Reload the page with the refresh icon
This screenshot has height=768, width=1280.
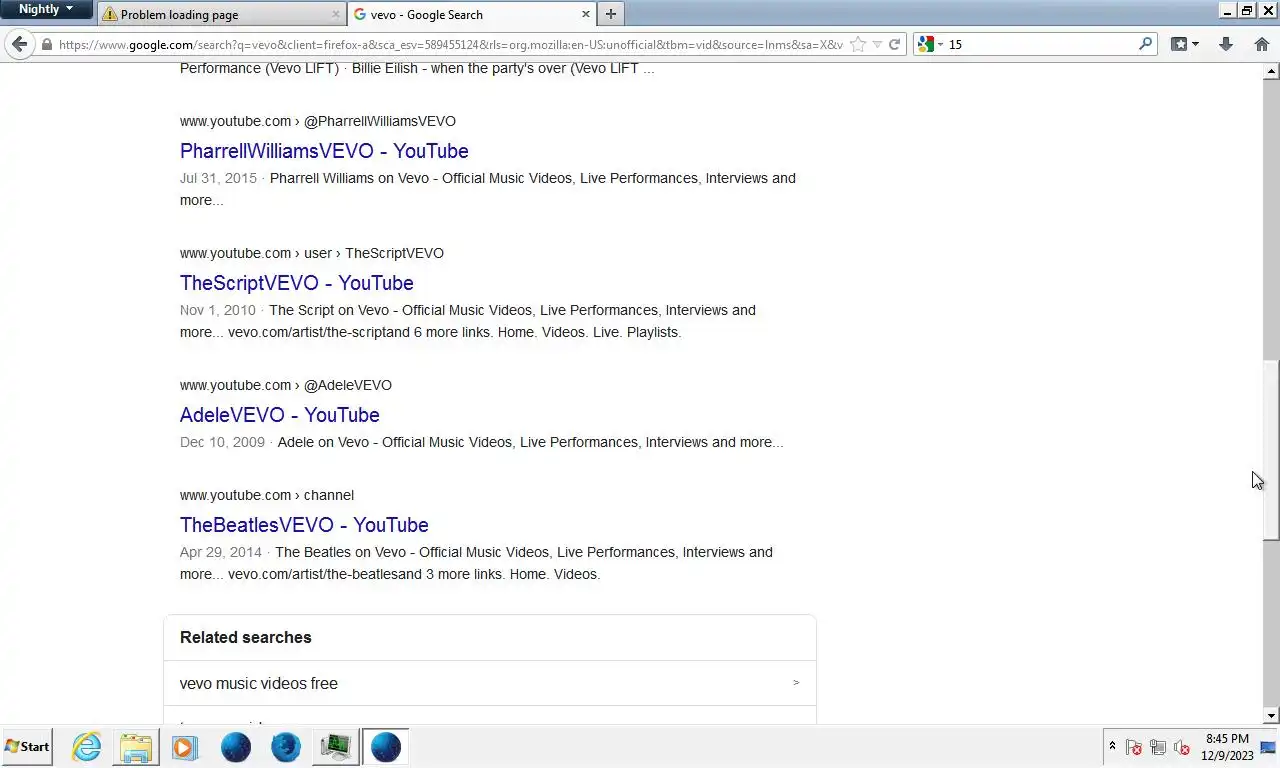(x=895, y=44)
